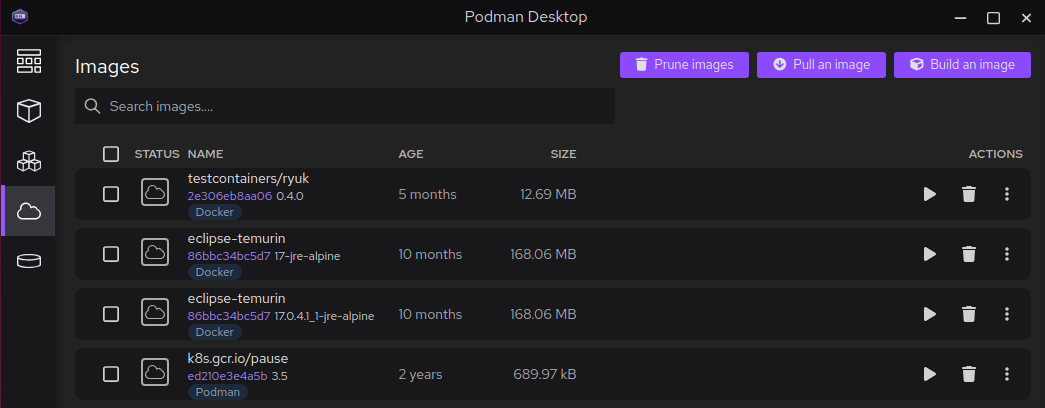1045x408 pixels.
Task: Delete the testcontainers/ryuk image
Action: tap(968, 194)
